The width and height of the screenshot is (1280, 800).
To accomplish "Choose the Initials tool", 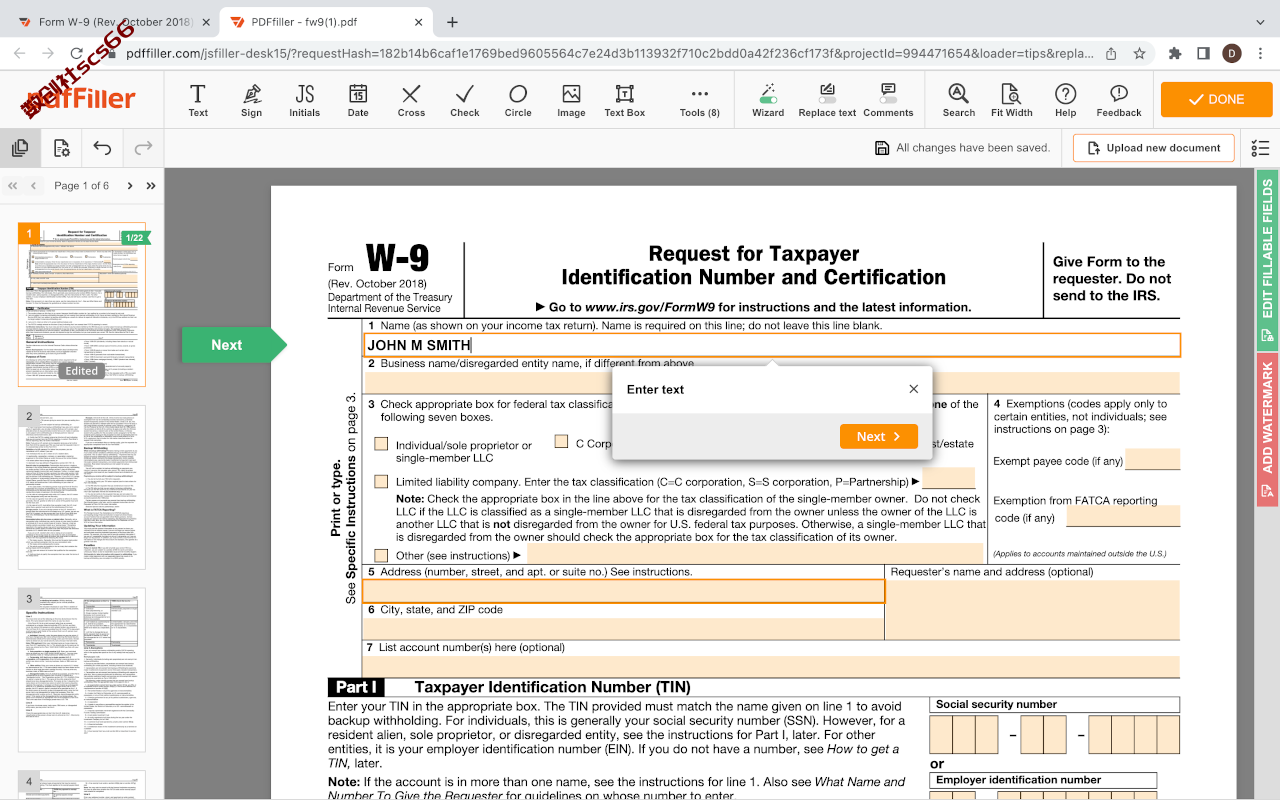I will [305, 100].
